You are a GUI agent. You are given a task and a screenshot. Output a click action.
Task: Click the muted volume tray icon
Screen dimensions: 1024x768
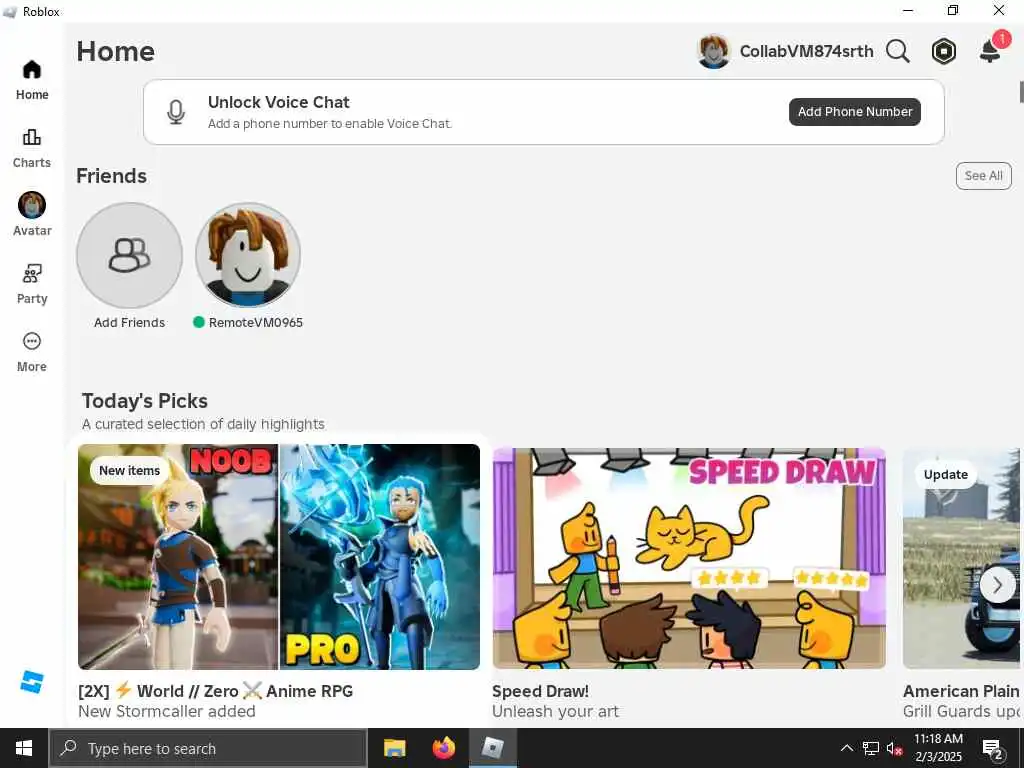[x=894, y=748]
